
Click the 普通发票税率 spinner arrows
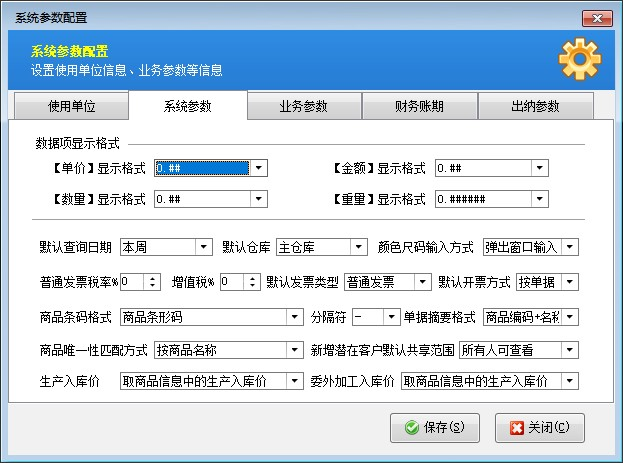[153, 282]
